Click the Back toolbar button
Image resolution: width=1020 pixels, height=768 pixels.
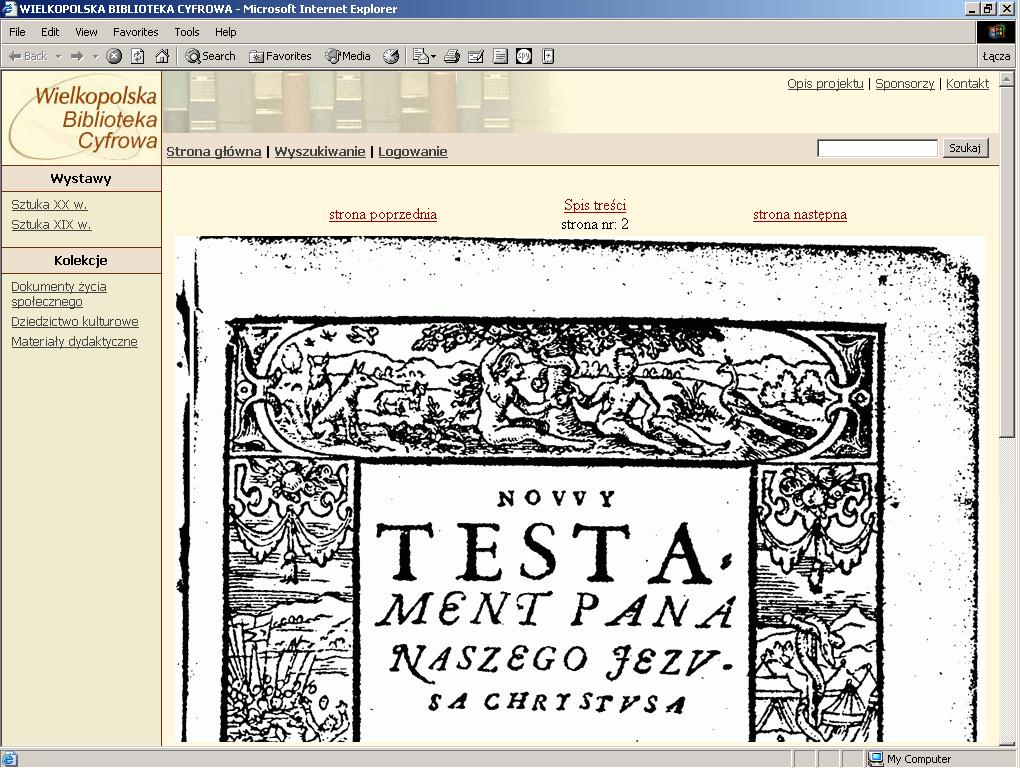[x=27, y=57]
